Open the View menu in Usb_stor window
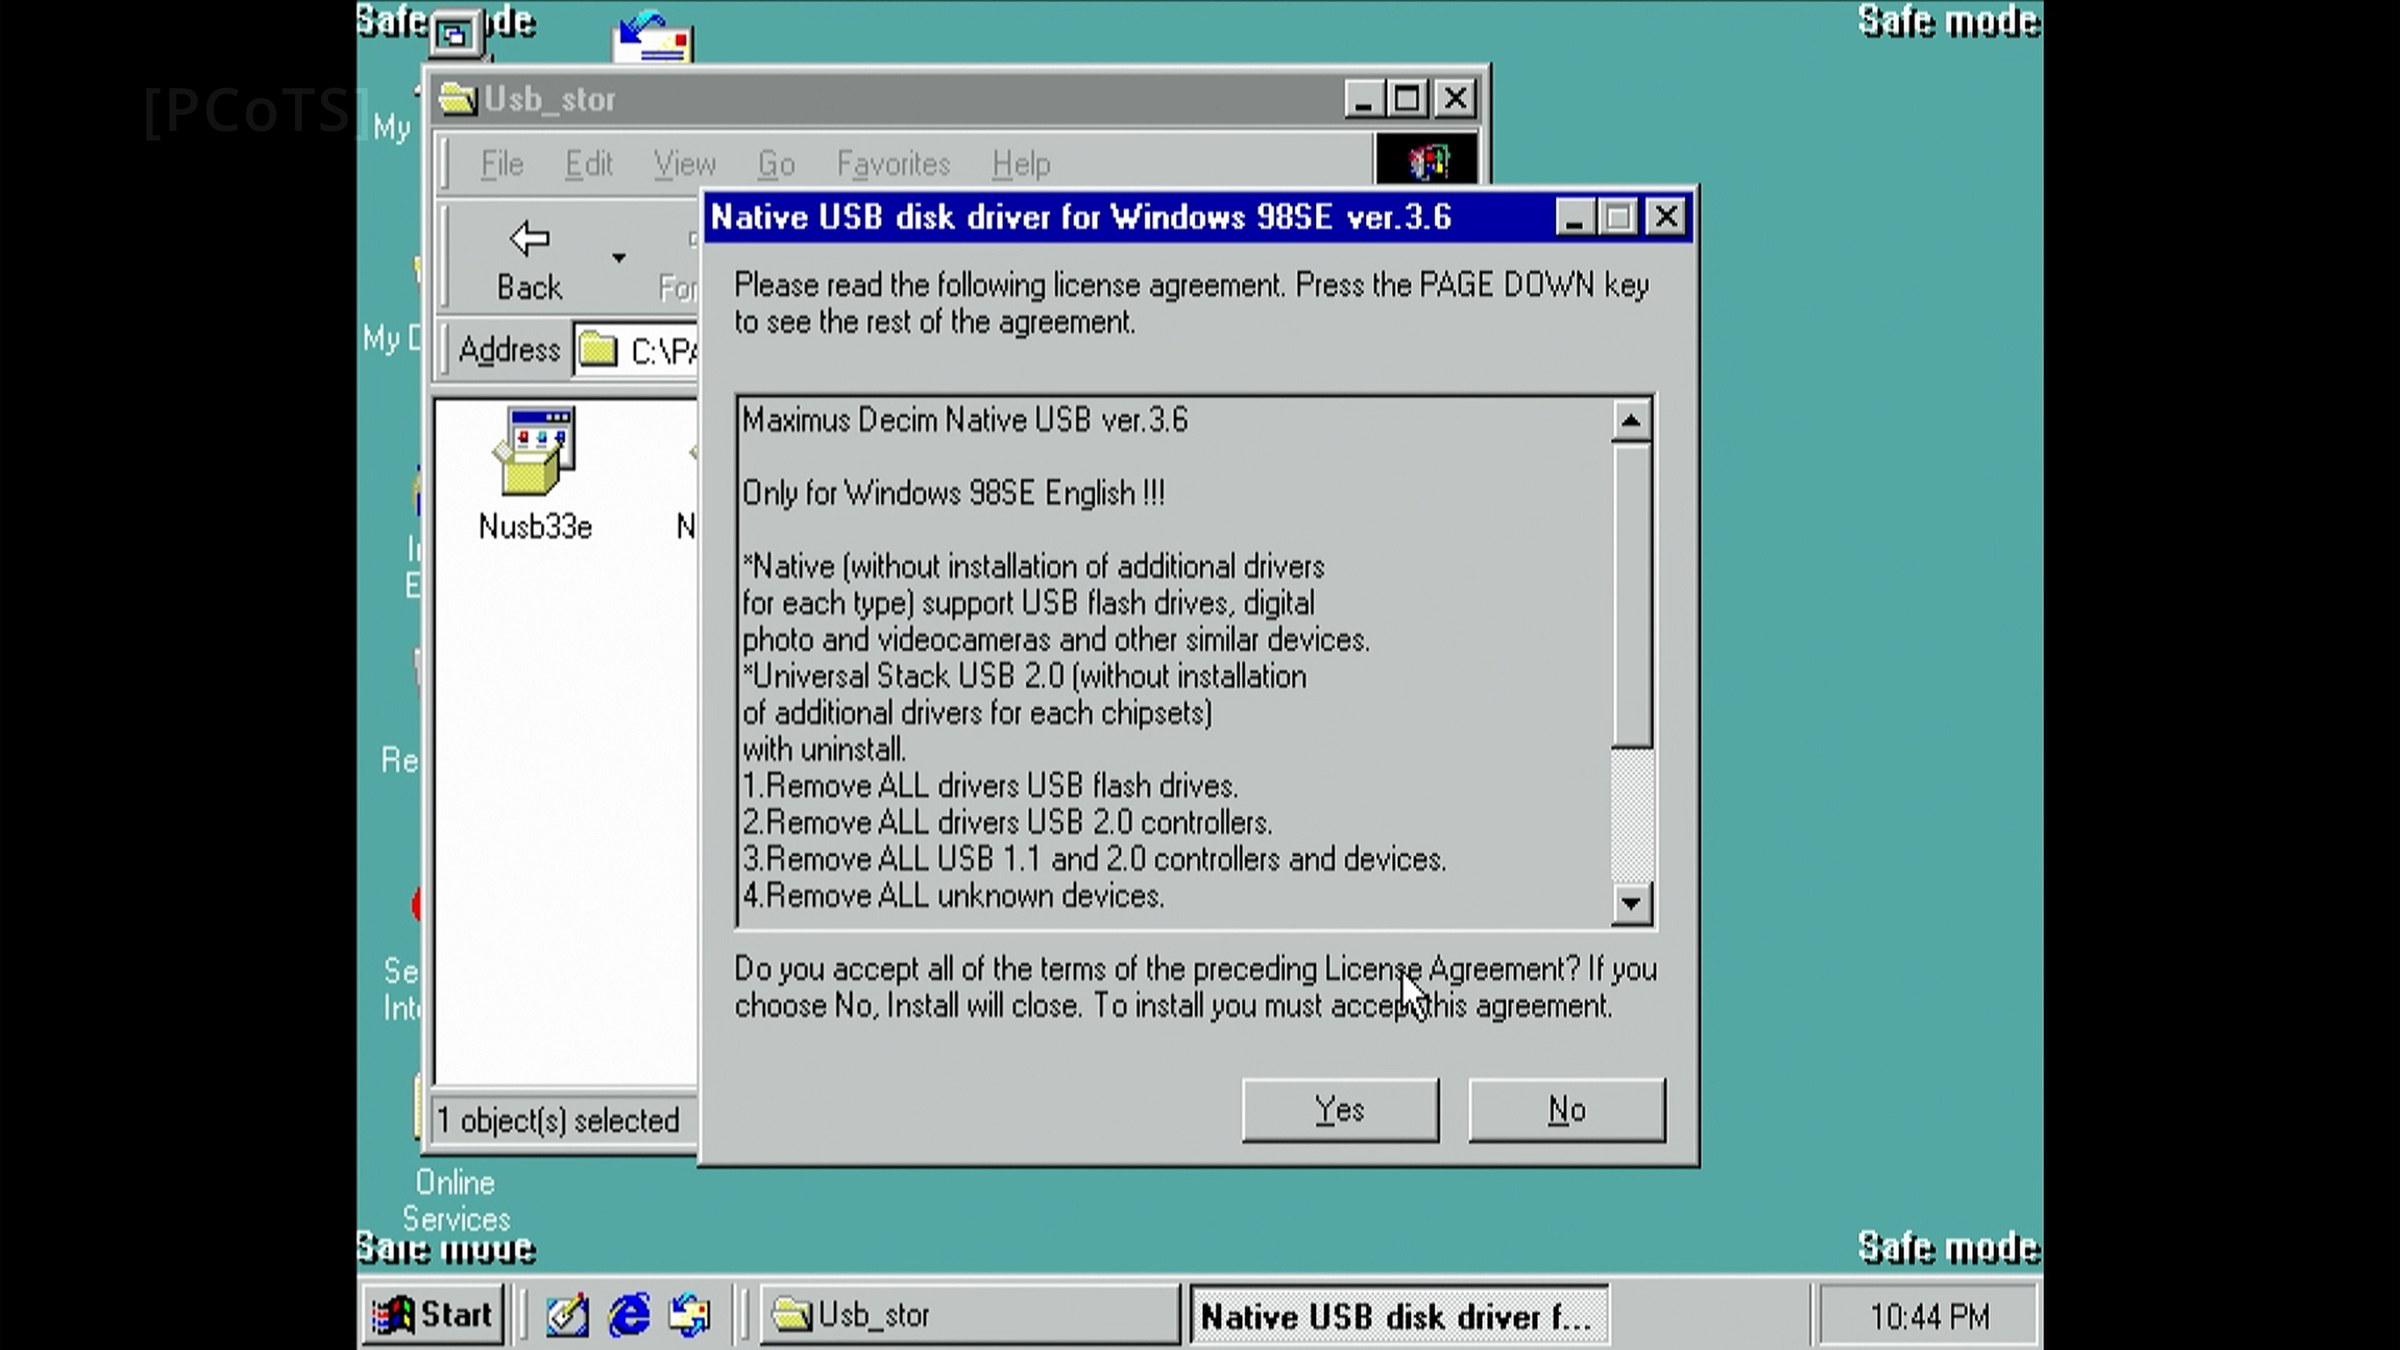 685,163
